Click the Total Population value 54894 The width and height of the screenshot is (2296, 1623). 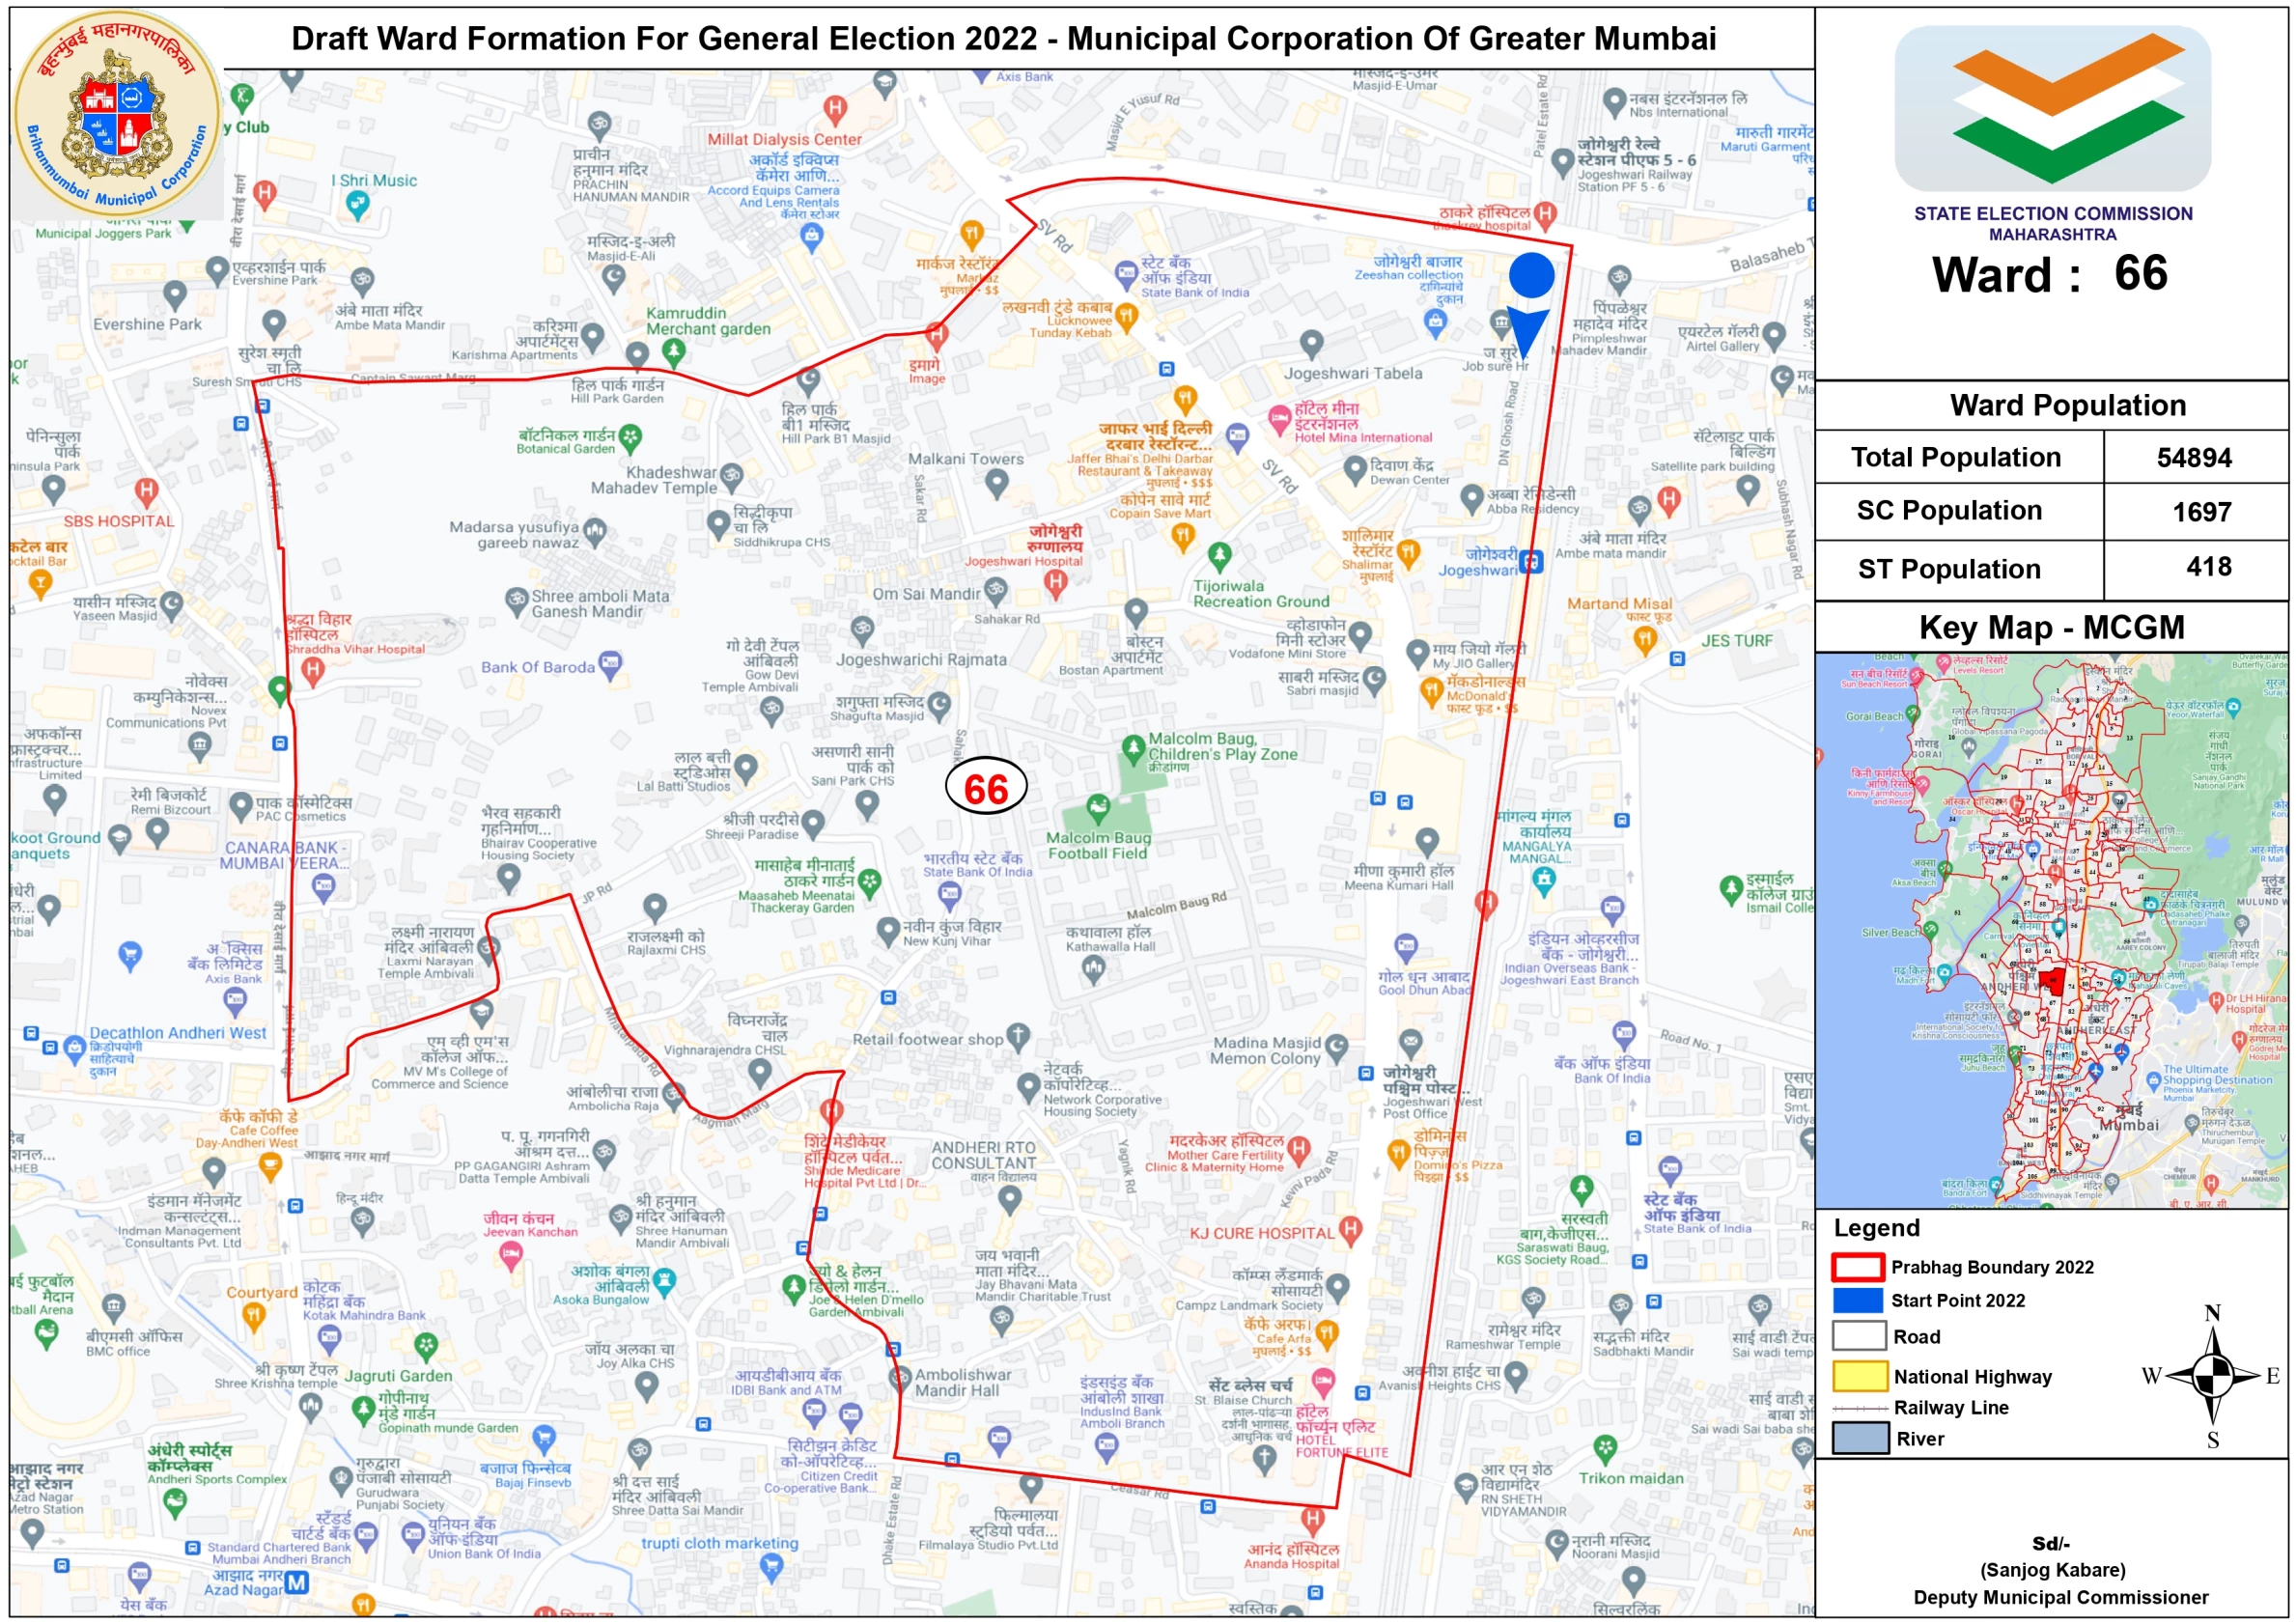(x=2193, y=458)
